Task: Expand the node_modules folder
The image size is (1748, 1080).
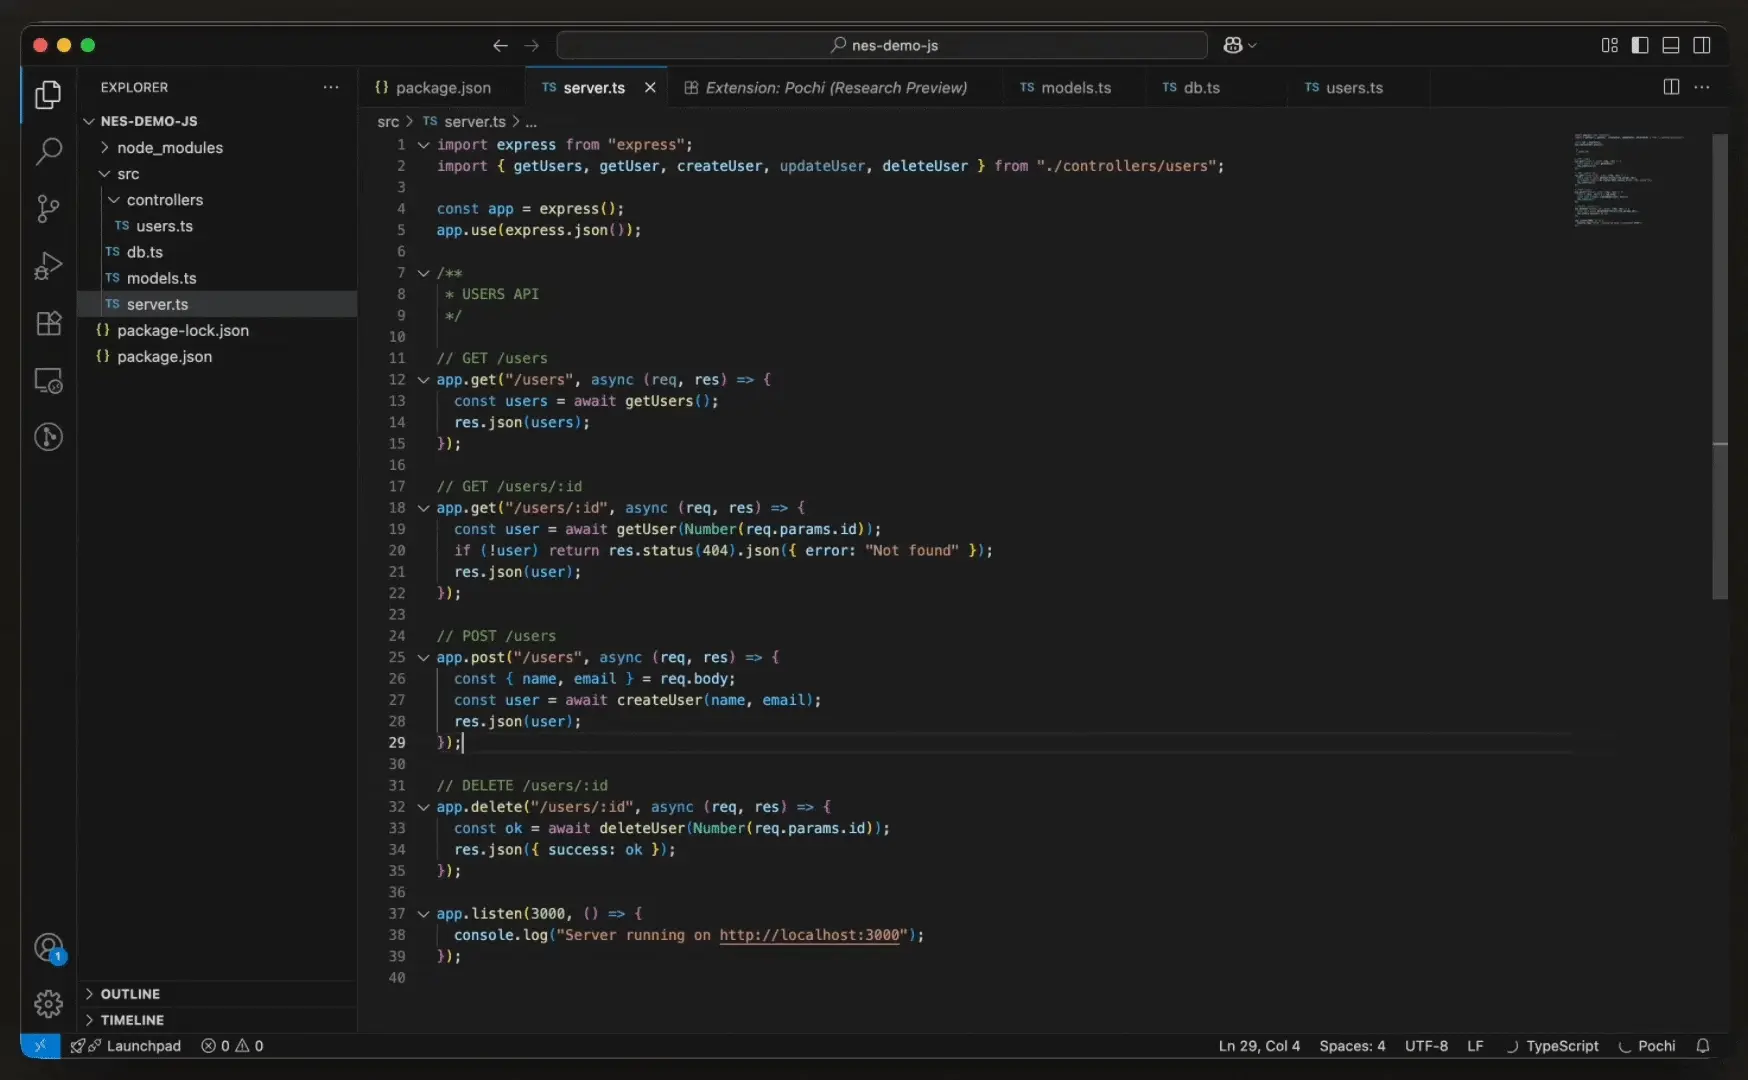Action: click(x=169, y=148)
